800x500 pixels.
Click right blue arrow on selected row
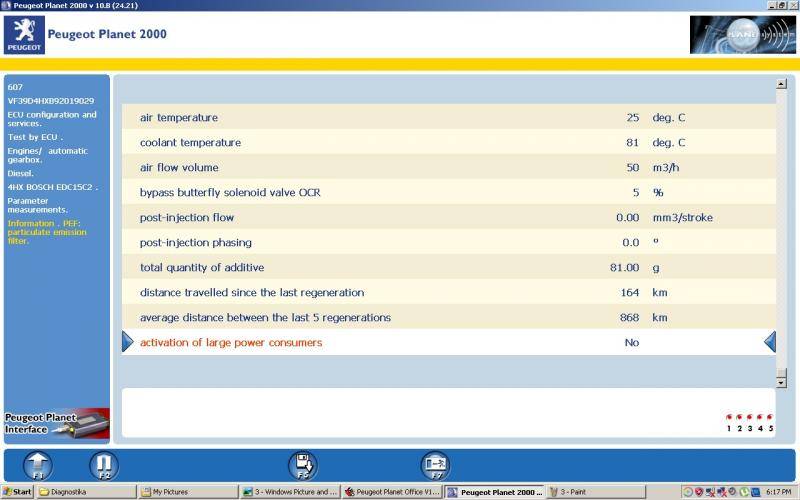(x=769, y=343)
